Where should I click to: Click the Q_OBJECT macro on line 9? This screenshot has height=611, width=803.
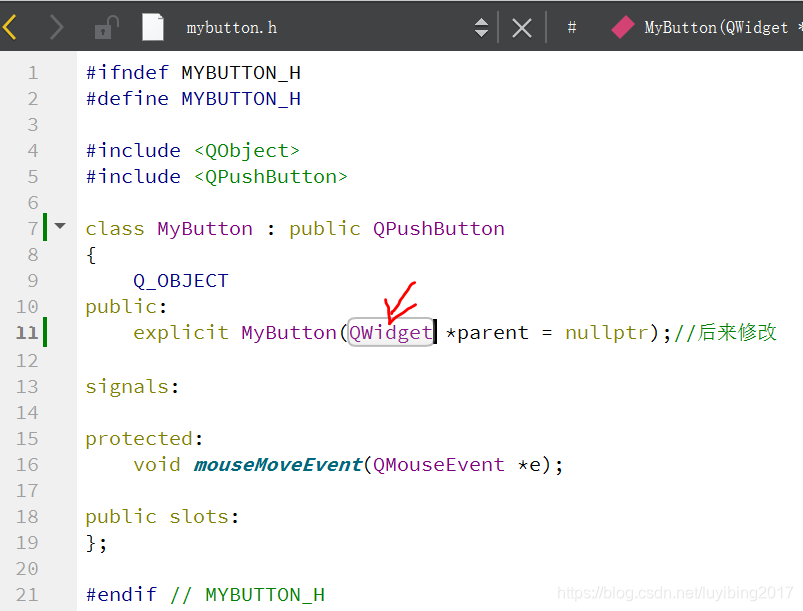tap(180, 281)
